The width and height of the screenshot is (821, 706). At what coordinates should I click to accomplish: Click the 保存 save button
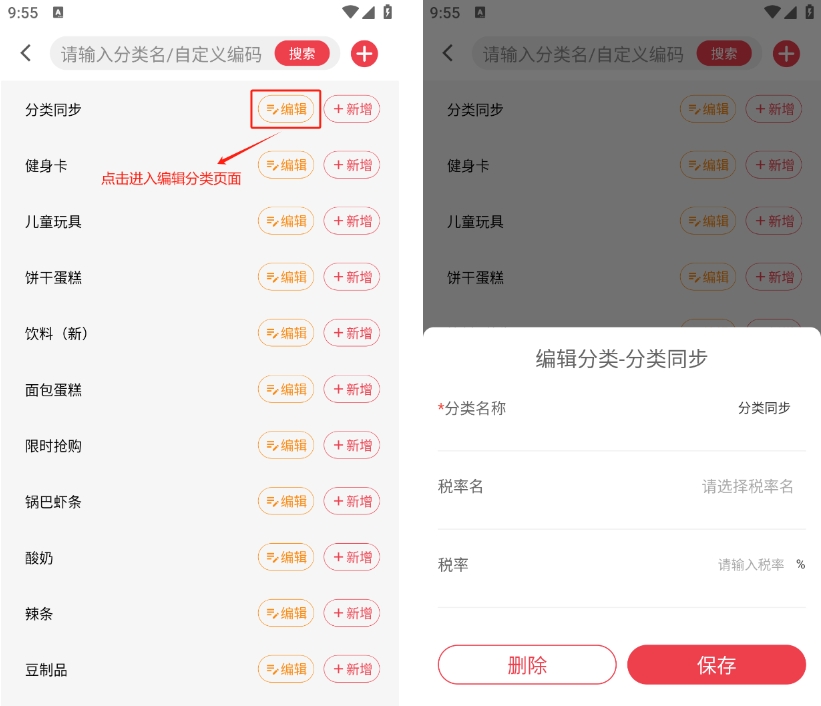716,665
